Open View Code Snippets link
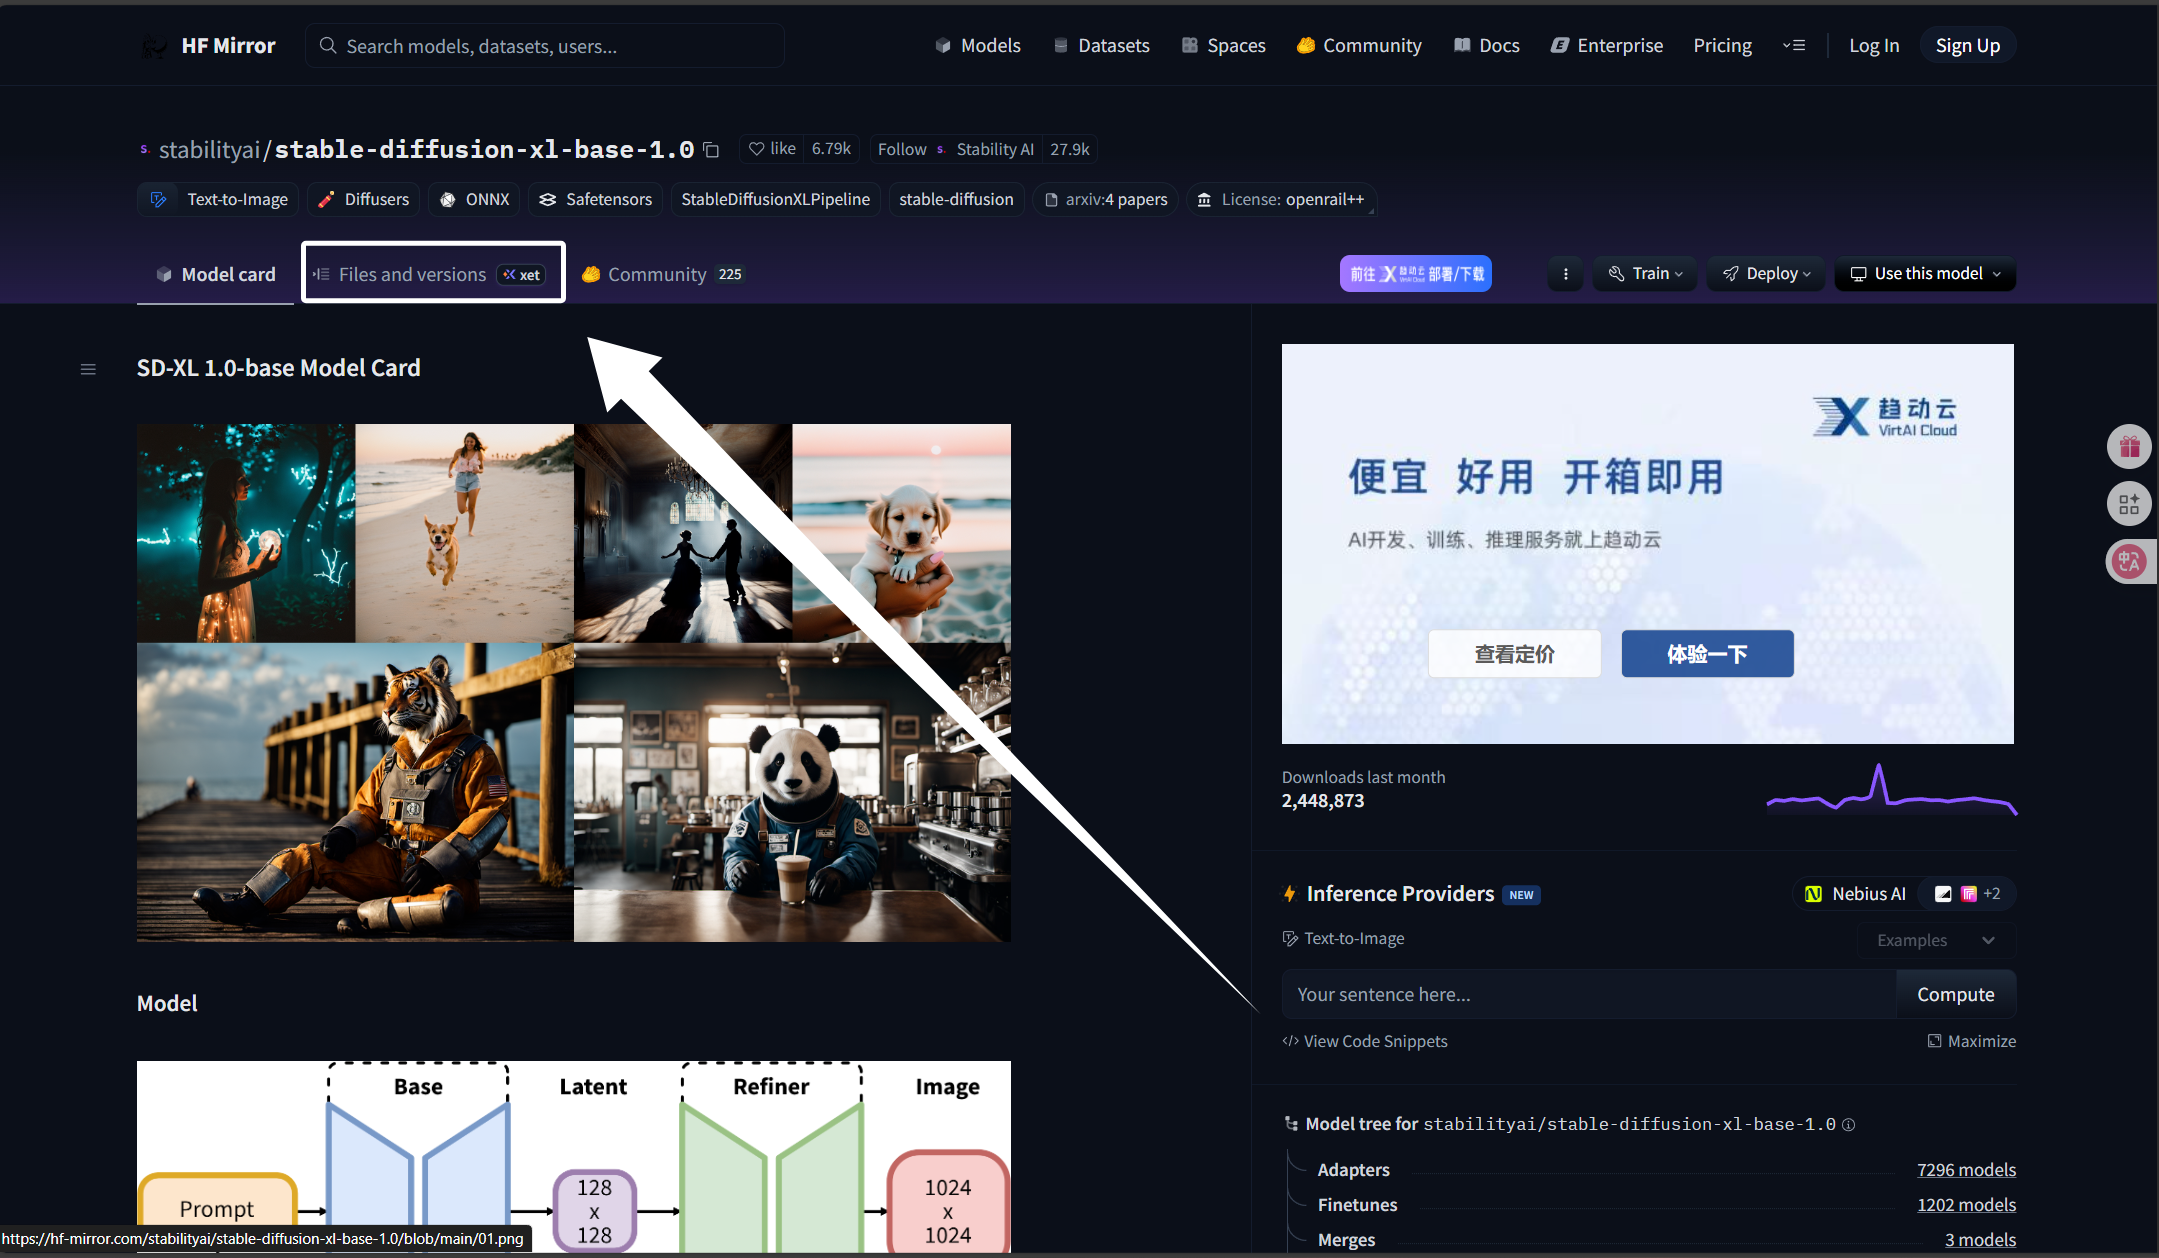The height and width of the screenshot is (1258, 2159). 1365,1041
